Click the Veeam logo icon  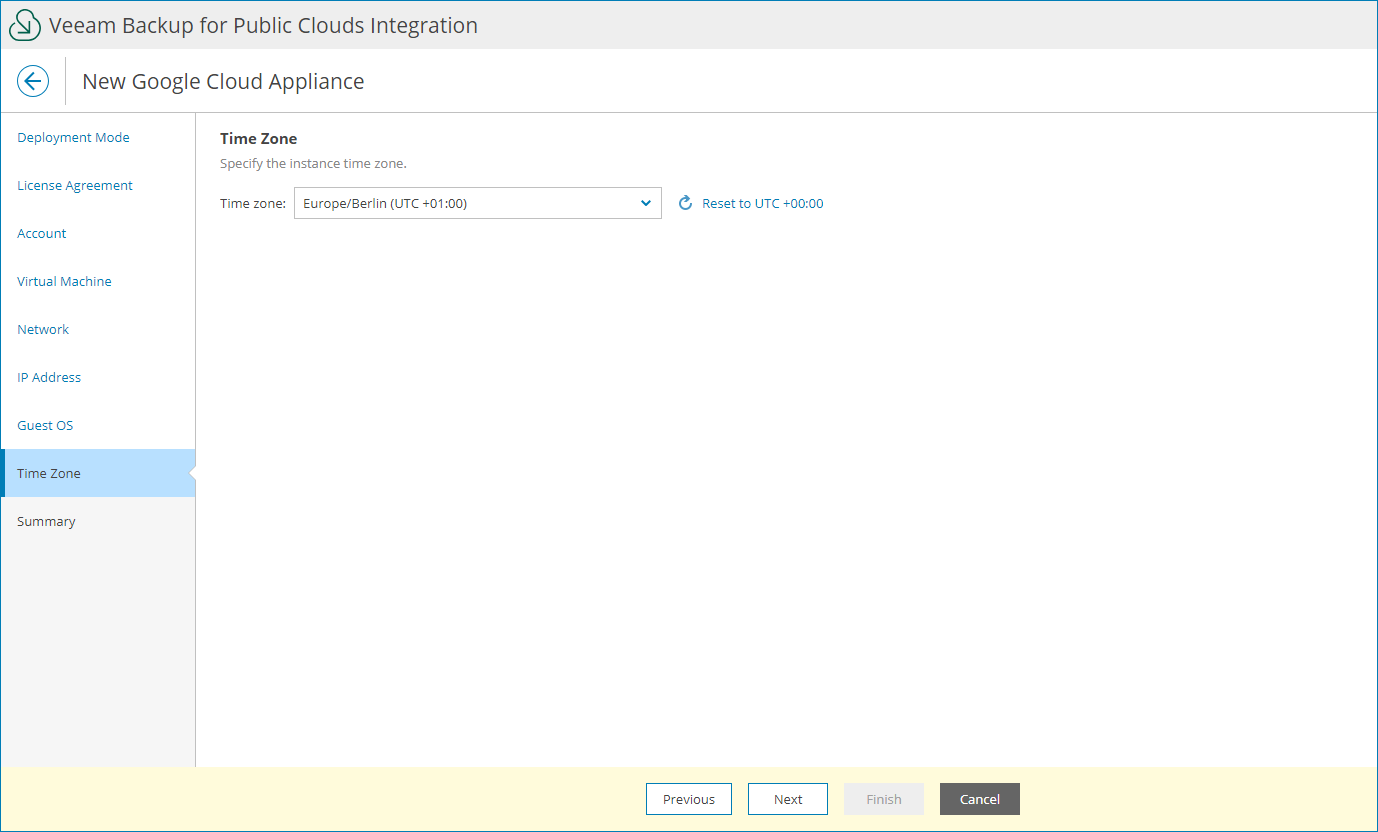(25, 26)
